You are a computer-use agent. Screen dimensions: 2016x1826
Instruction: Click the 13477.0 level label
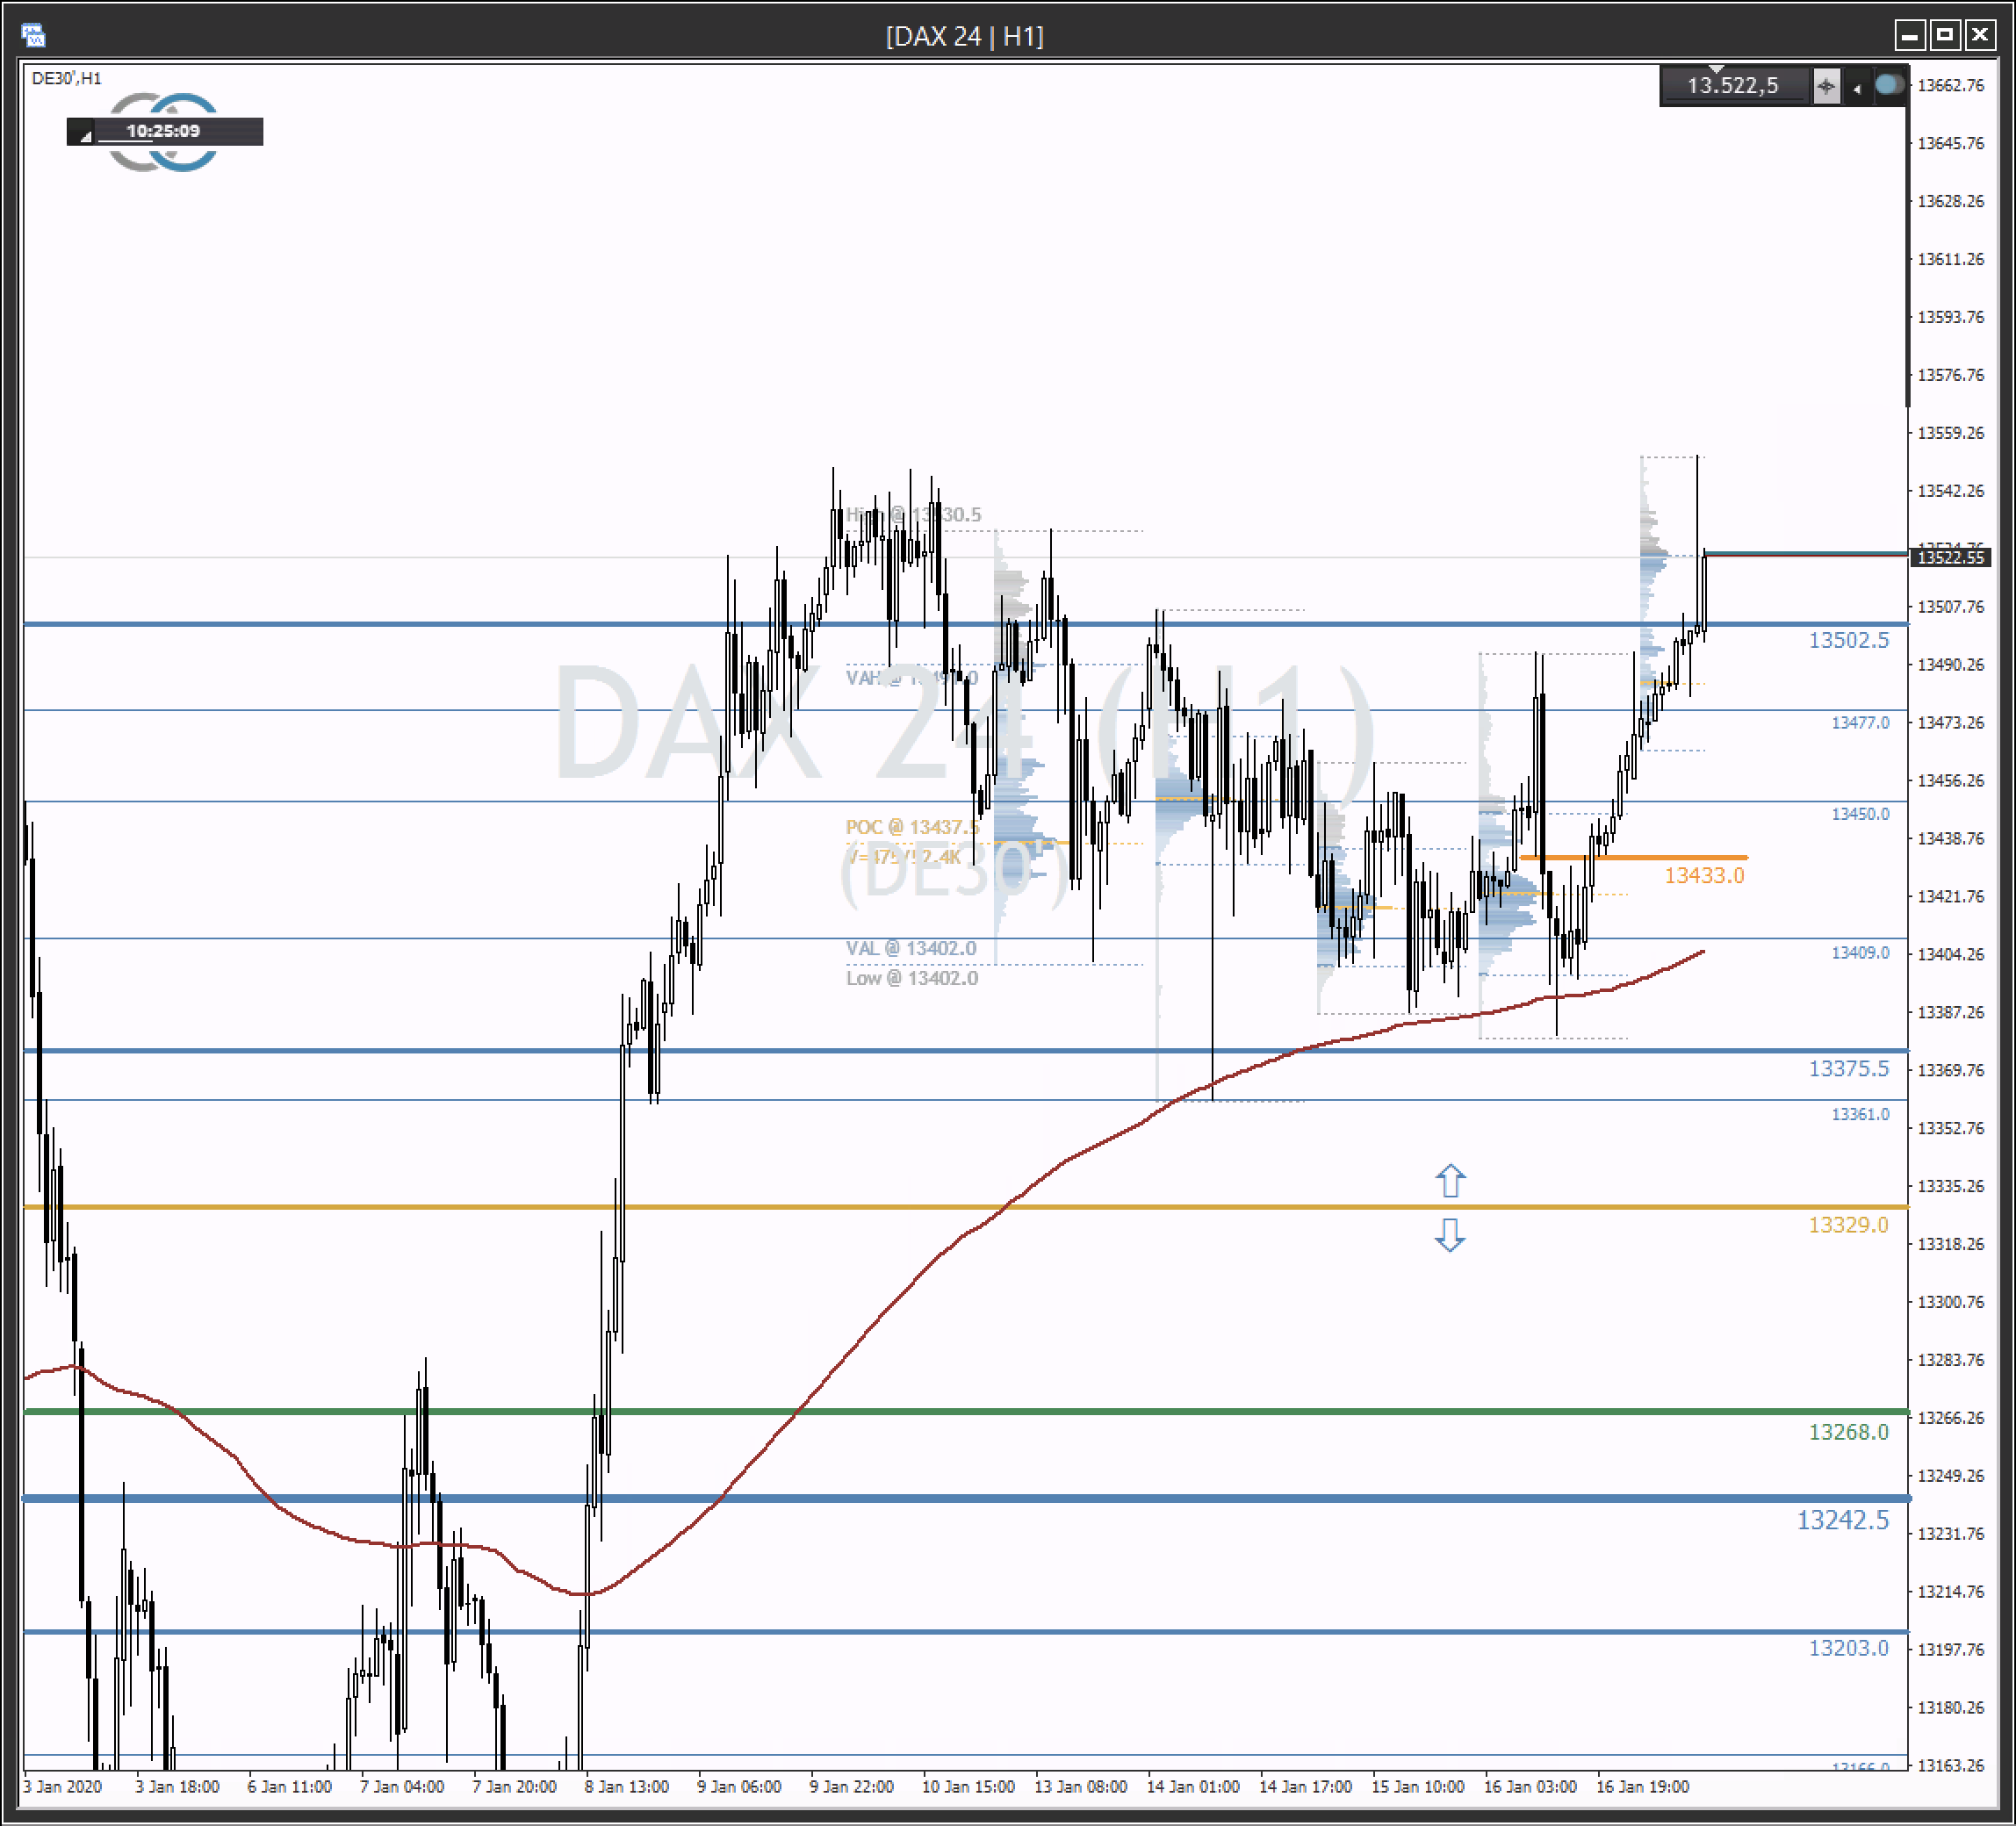click(1860, 722)
